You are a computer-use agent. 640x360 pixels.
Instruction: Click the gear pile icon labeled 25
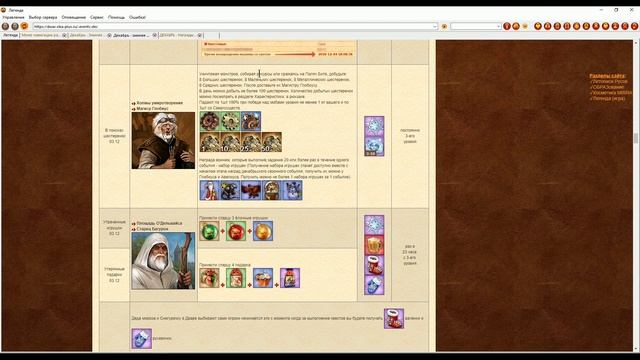point(251,142)
